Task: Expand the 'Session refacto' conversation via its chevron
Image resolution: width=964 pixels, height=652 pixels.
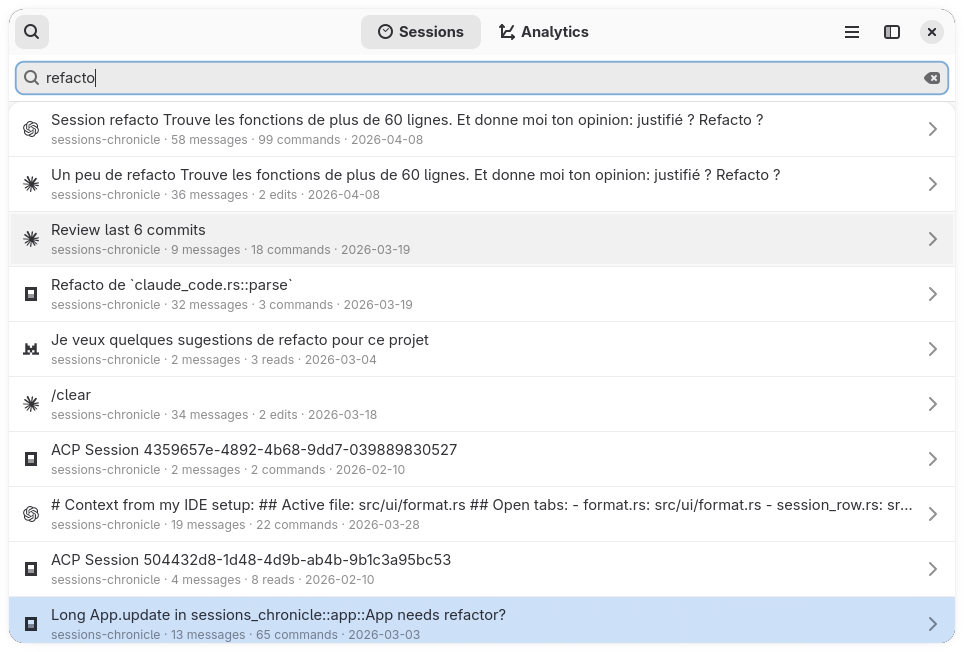Action: [x=933, y=128]
